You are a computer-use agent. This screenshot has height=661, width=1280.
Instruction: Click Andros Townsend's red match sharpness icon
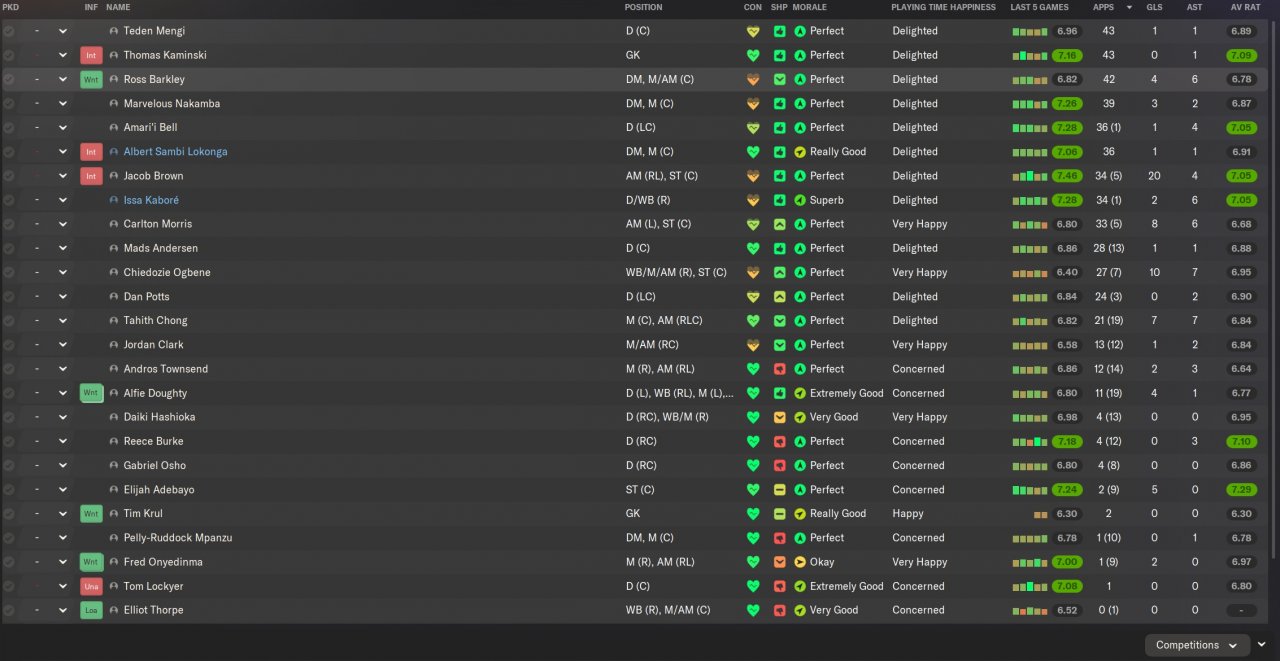click(780, 369)
